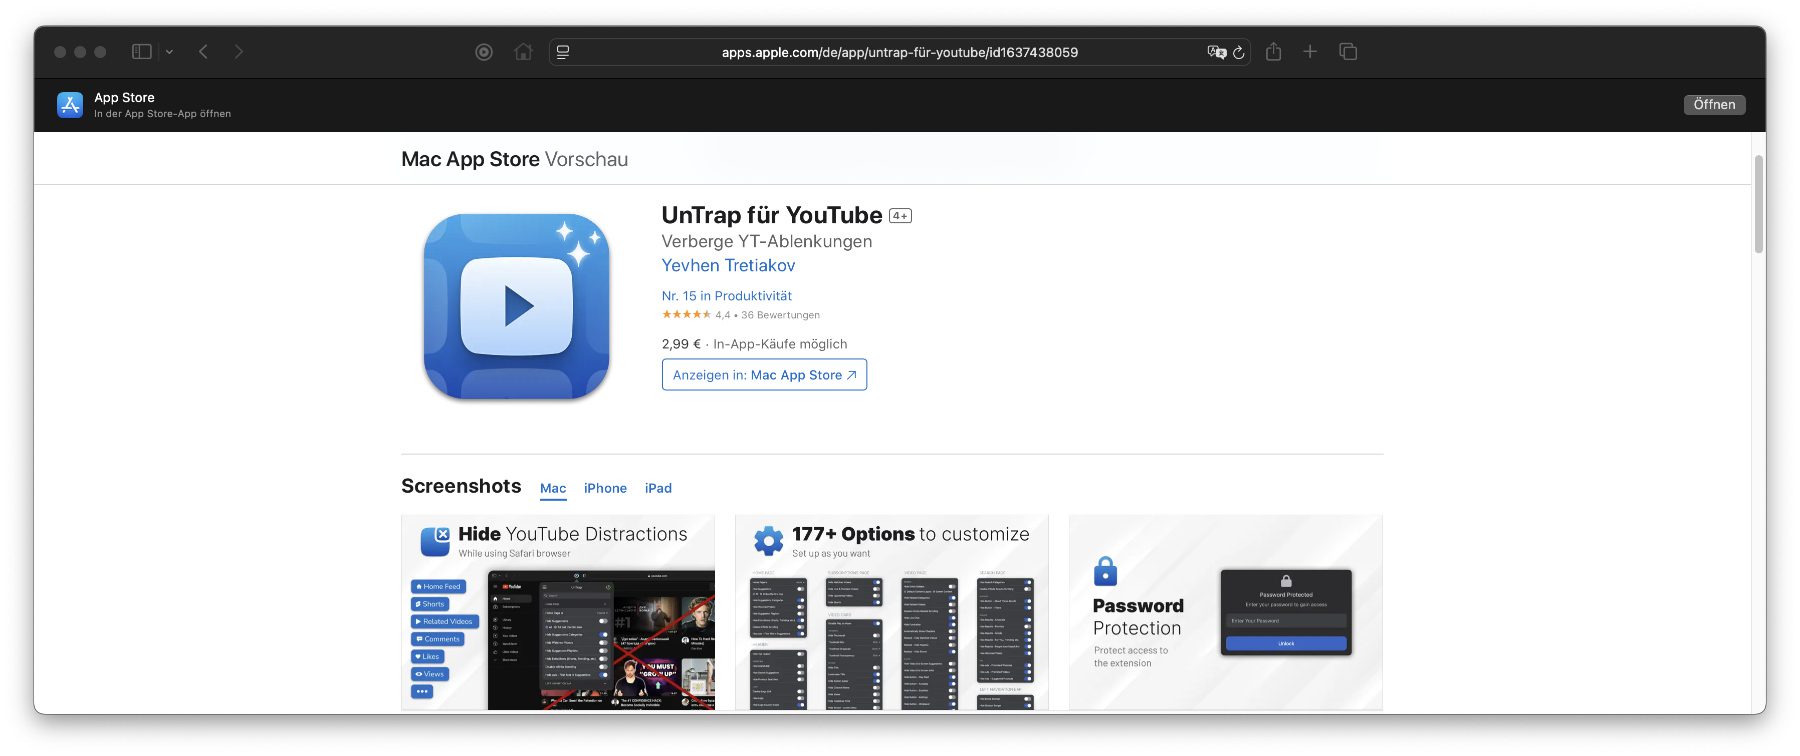Open the Password Protection screenshot thumbnail

click(x=1225, y=612)
